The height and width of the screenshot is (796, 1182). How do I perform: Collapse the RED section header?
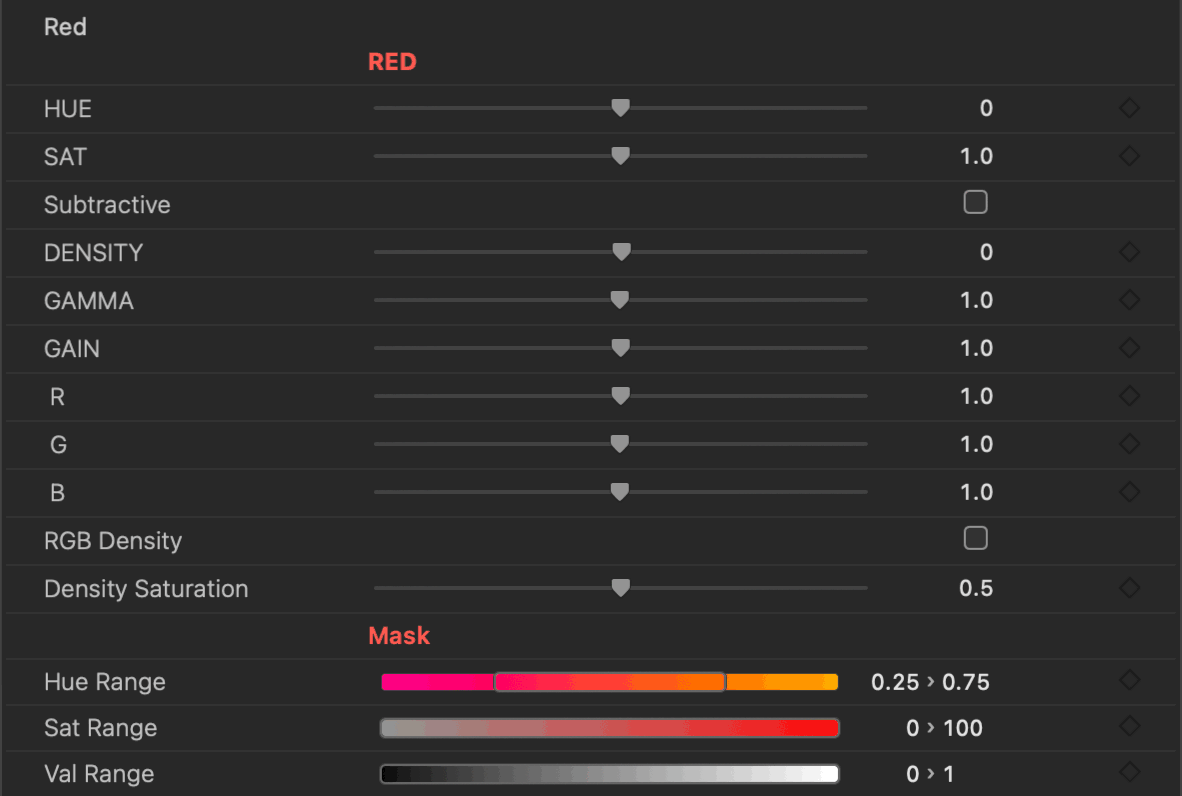click(392, 61)
